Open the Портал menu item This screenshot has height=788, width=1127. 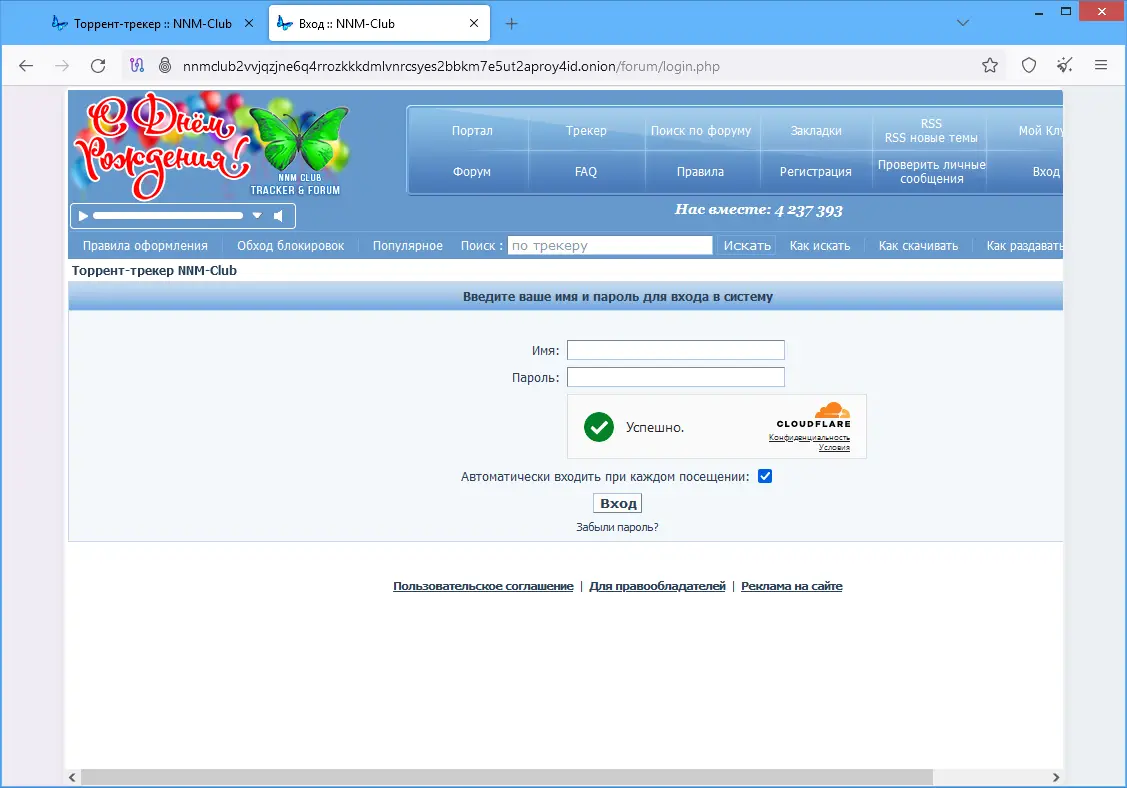472,131
